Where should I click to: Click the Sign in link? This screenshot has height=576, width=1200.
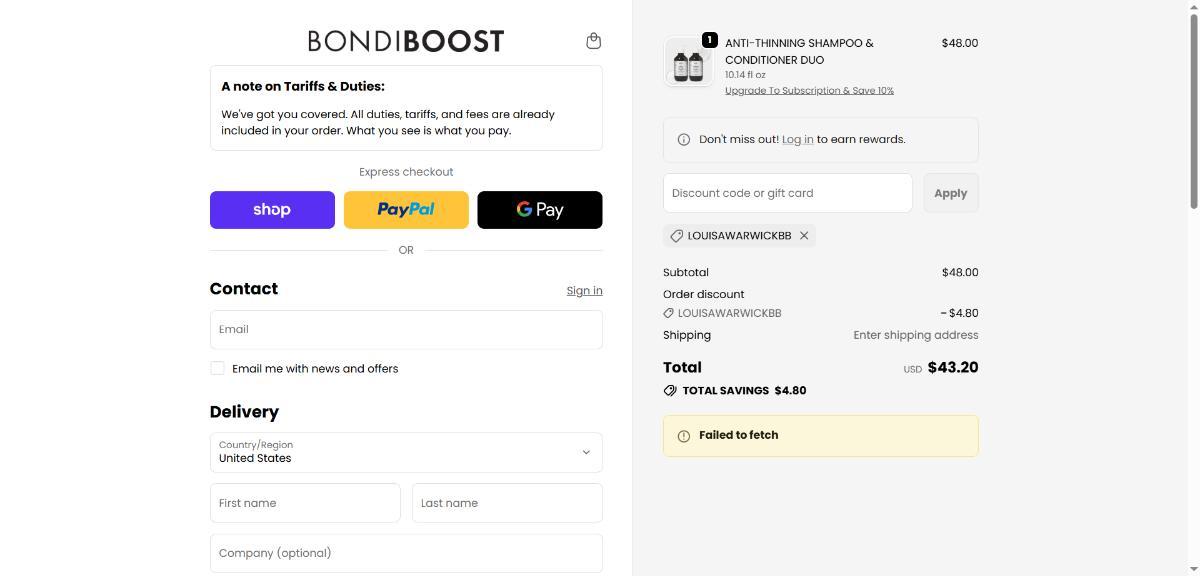click(584, 291)
